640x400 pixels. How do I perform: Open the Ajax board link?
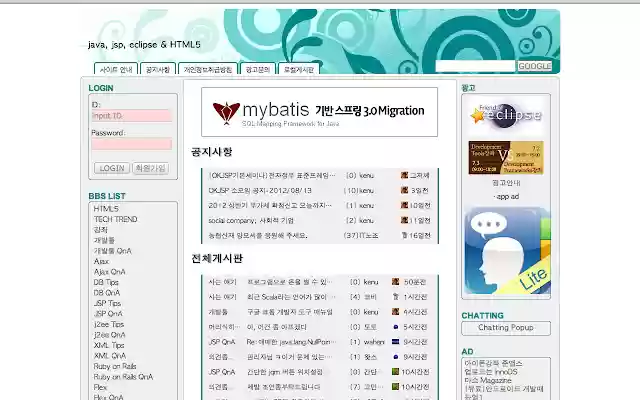pyautogui.click(x=101, y=261)
